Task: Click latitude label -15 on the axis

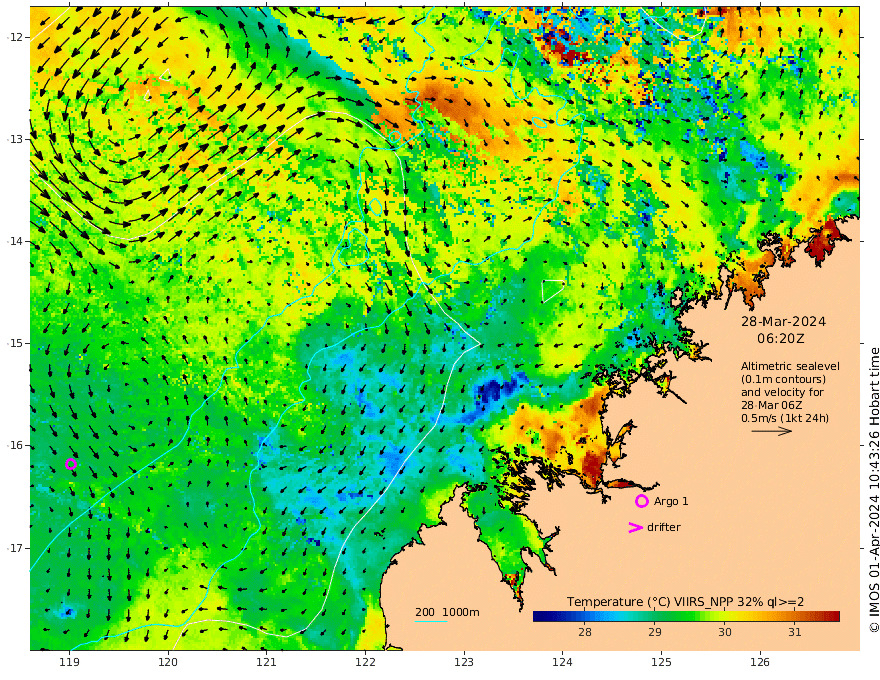Action: coord(15,343)
